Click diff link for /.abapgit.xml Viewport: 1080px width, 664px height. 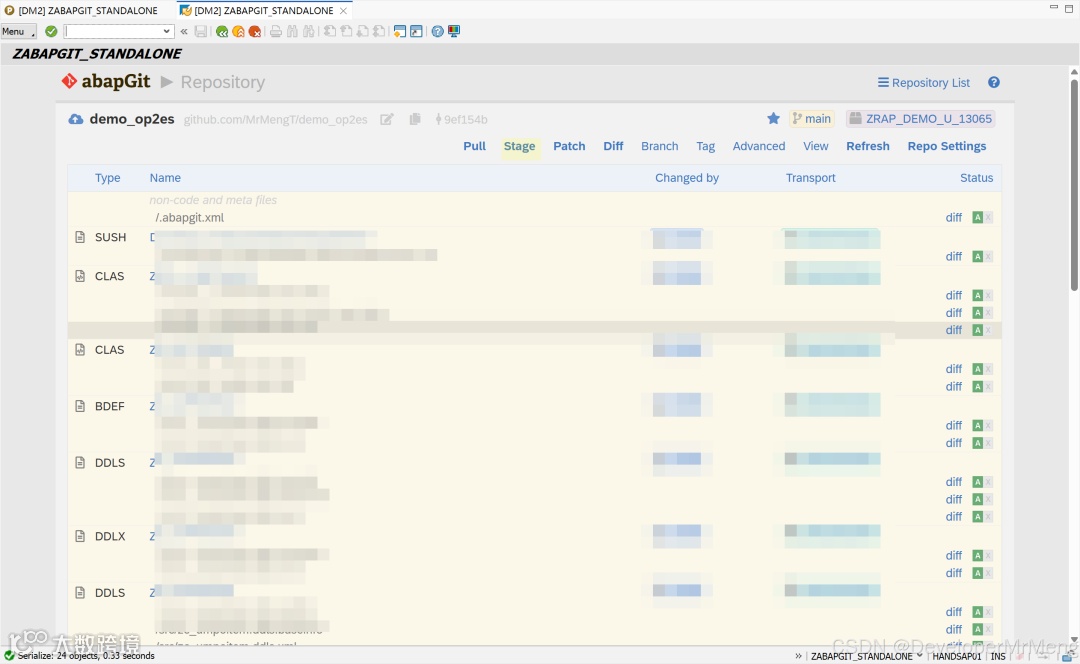point(953,218)
